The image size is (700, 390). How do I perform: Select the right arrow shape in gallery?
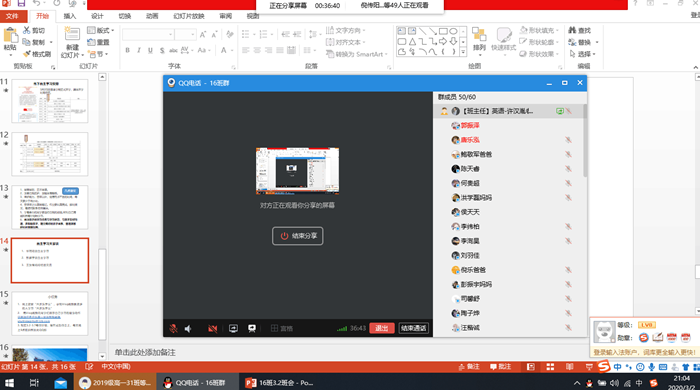point(443,41)
